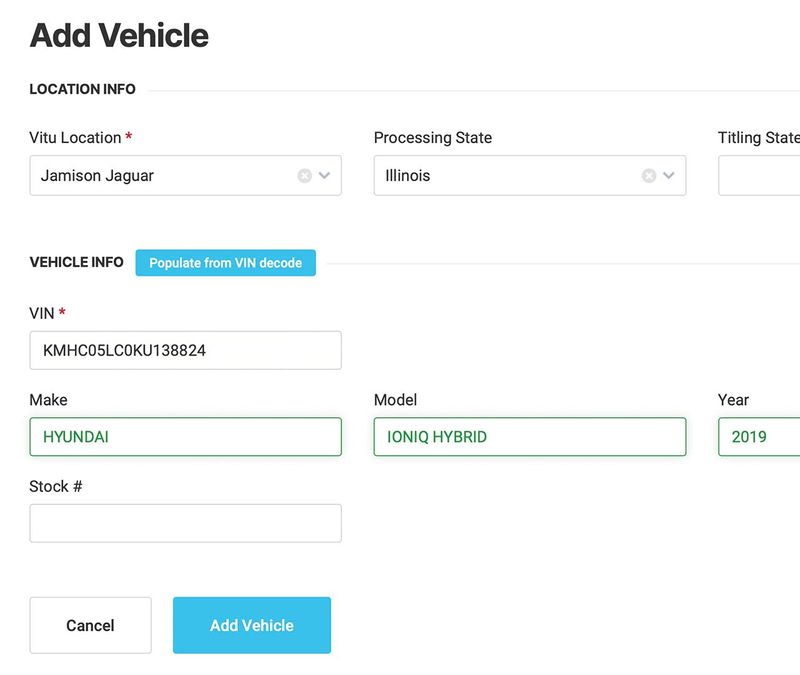
Task: Select the Model field IONIQ HYBRID
Action: [x=530, y=437]
